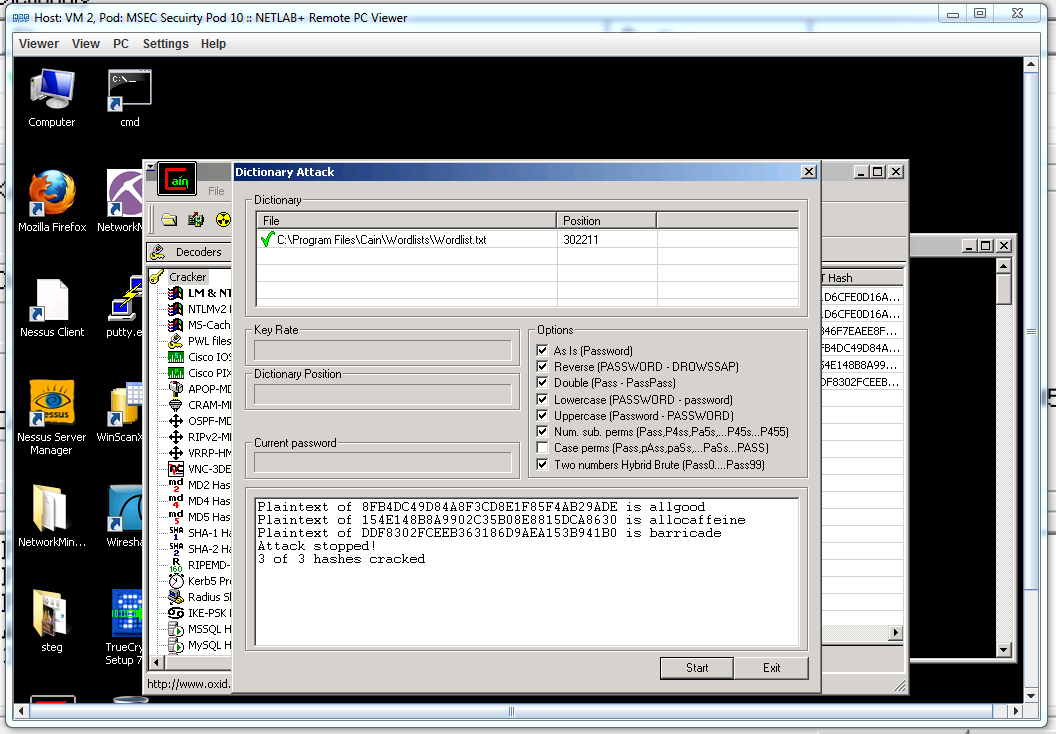The height and width of the screenshot is (734, 1056).
Task: Select the MySQL Hashes tree item
Action: coord(200,645)
